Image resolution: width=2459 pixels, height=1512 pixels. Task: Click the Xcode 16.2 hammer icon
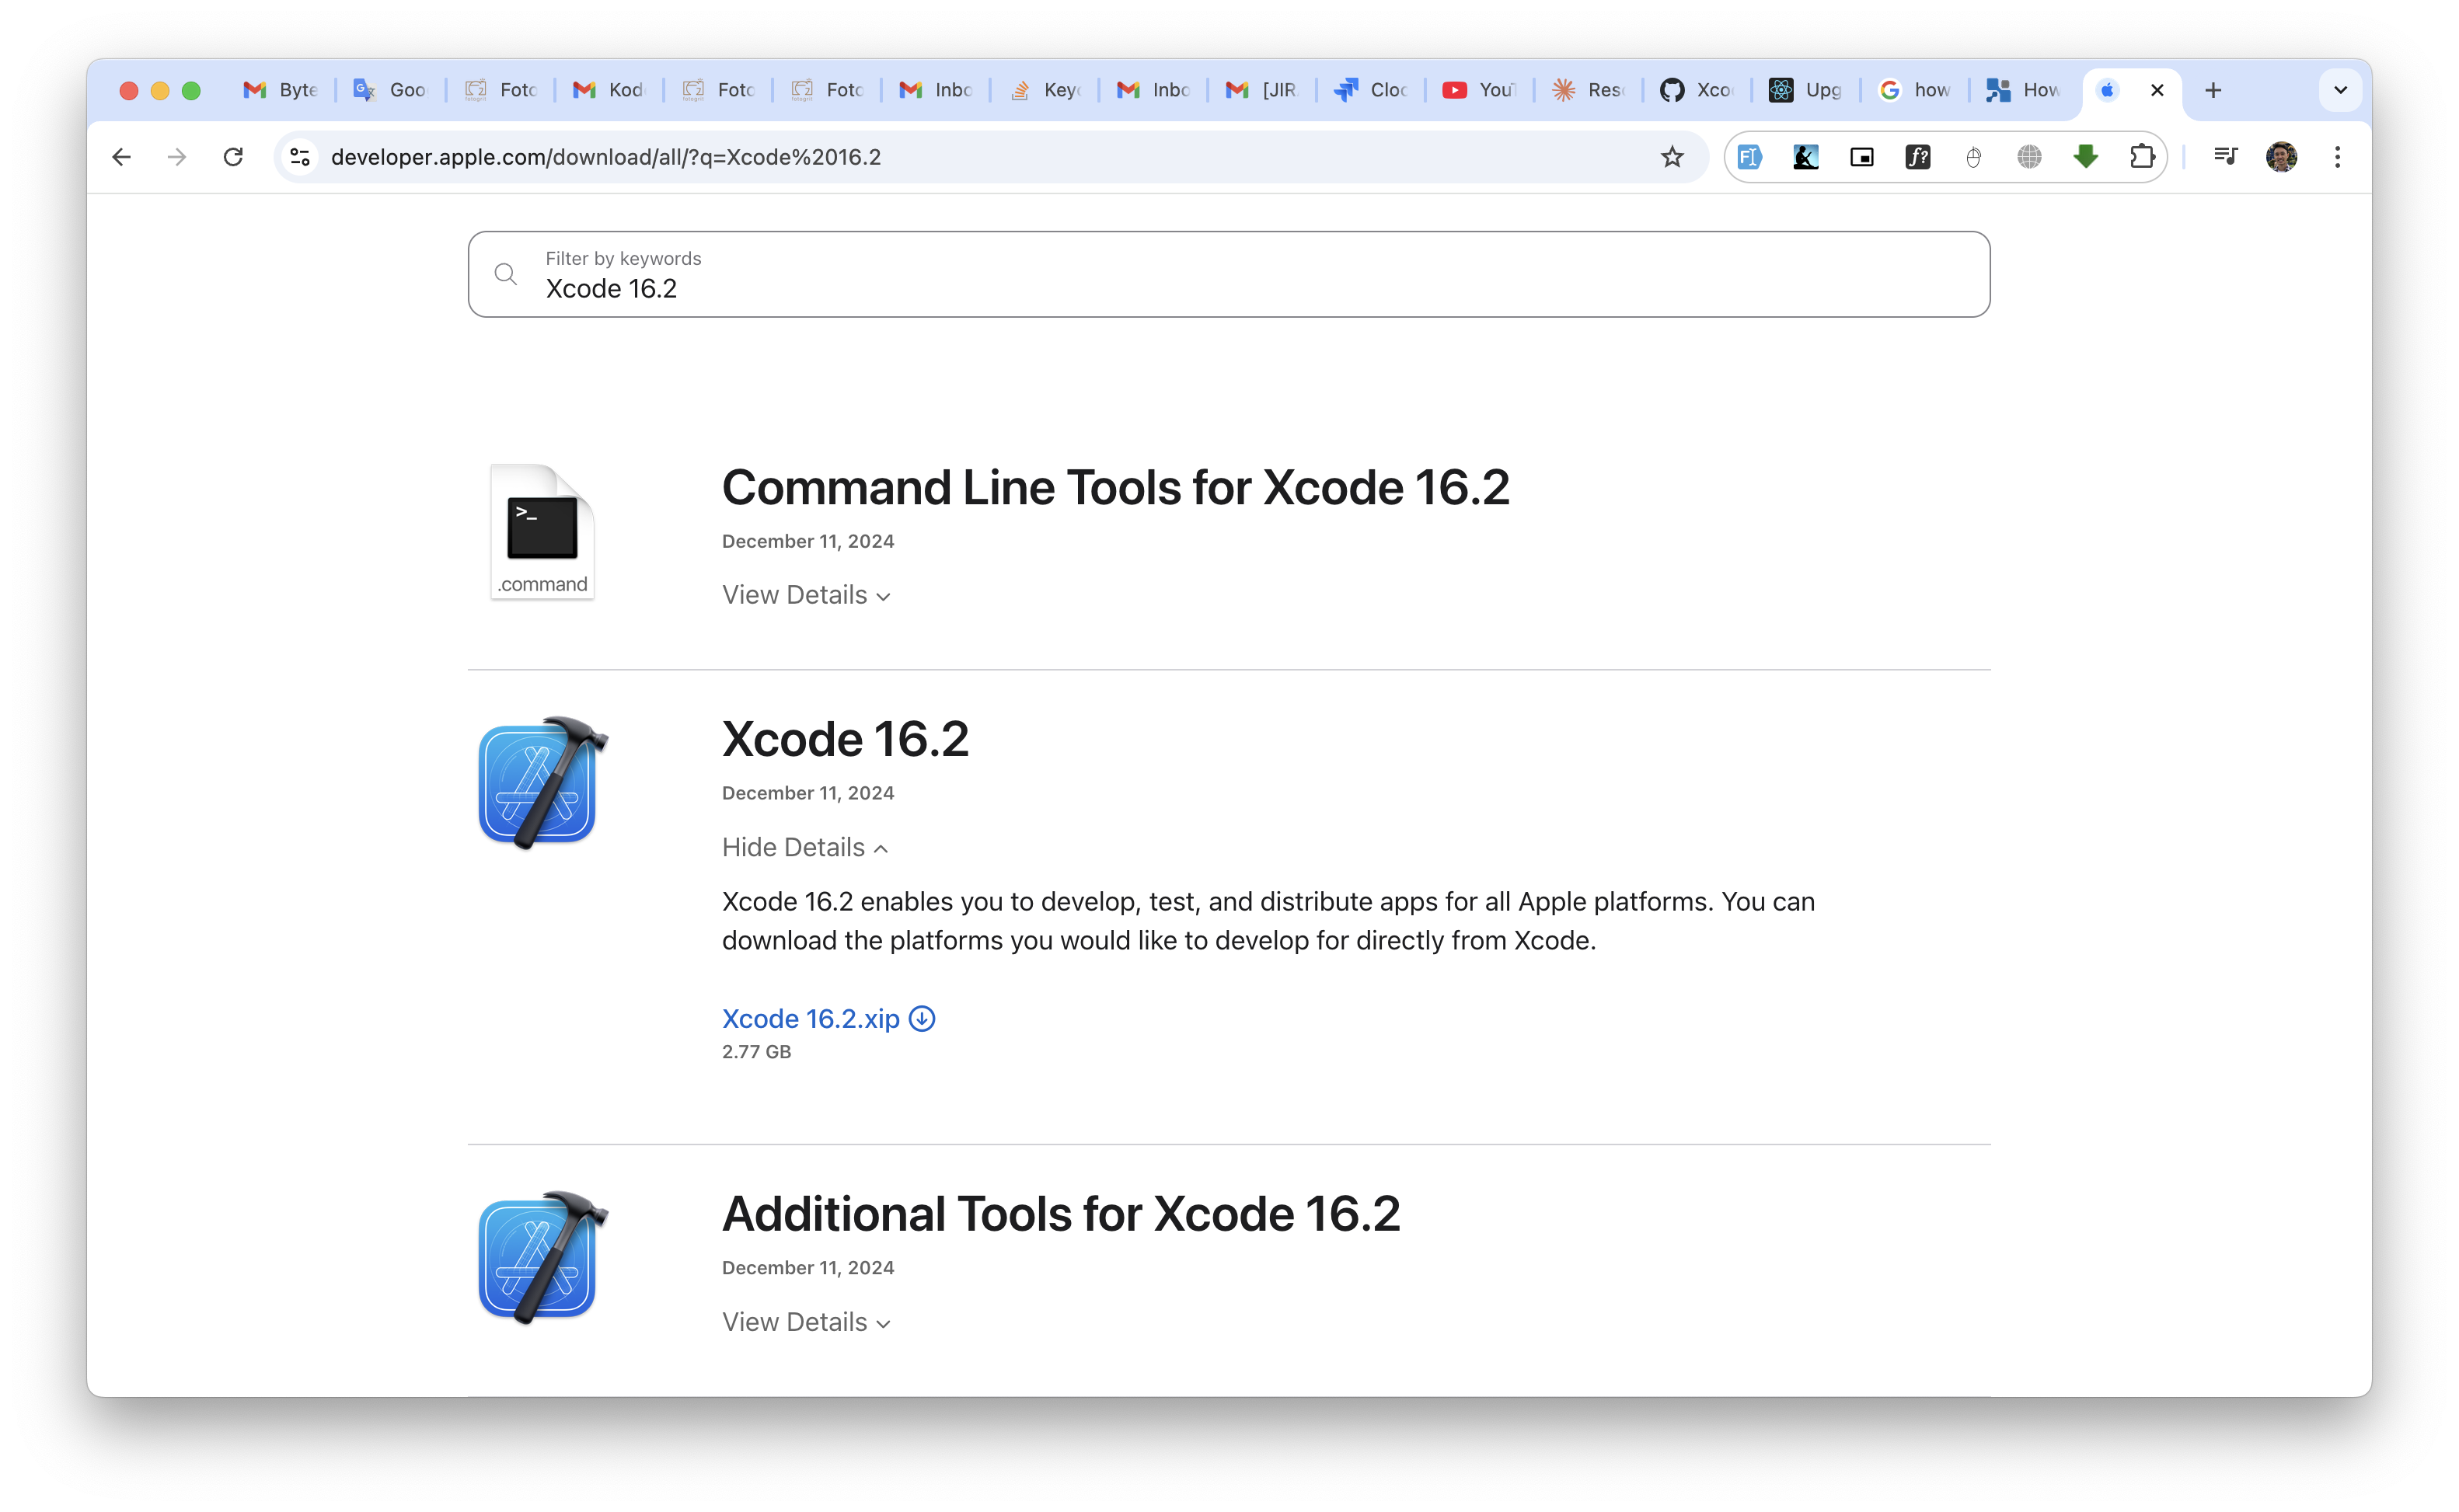(543, 783)
